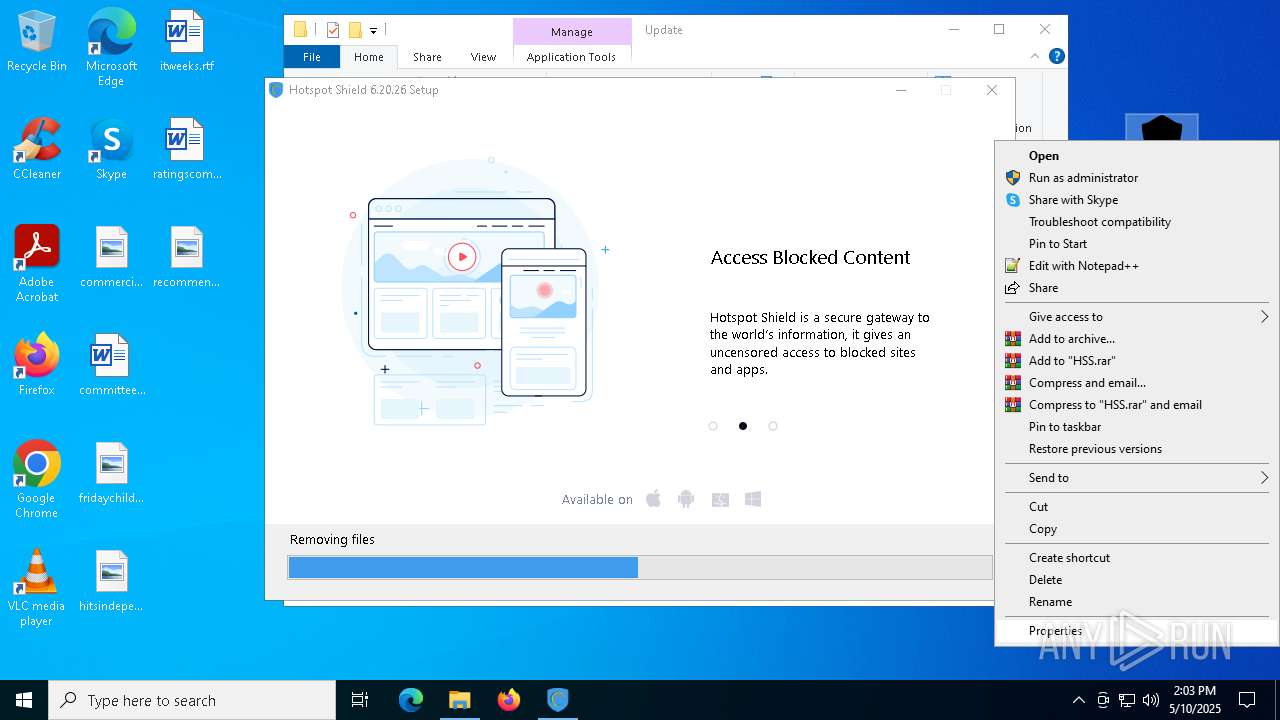1280x720 pixels.
Task: Switch to Hotspot Shield taskbar icon
Action: point(557,700)
